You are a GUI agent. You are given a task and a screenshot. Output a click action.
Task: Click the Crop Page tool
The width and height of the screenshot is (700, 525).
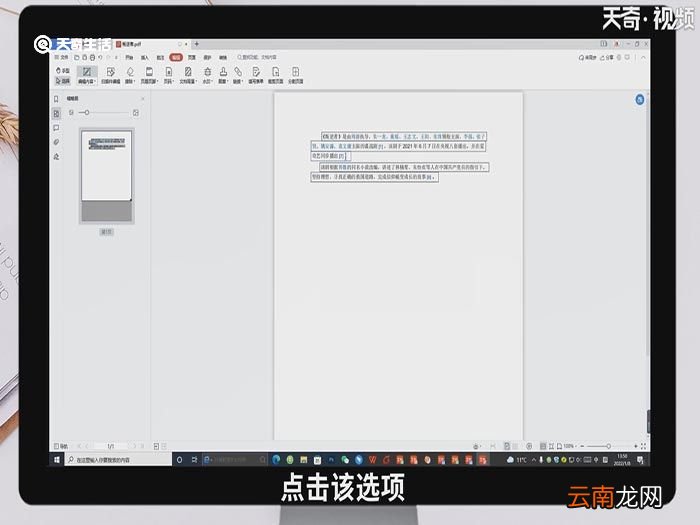tap(275, 75)
